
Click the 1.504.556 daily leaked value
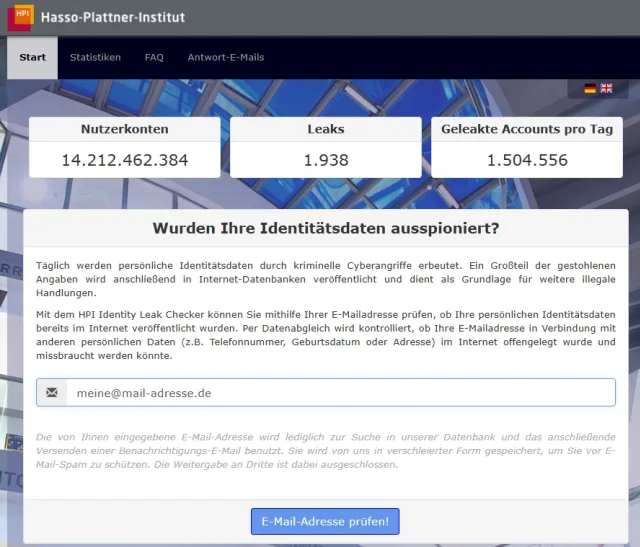point(527,160)
